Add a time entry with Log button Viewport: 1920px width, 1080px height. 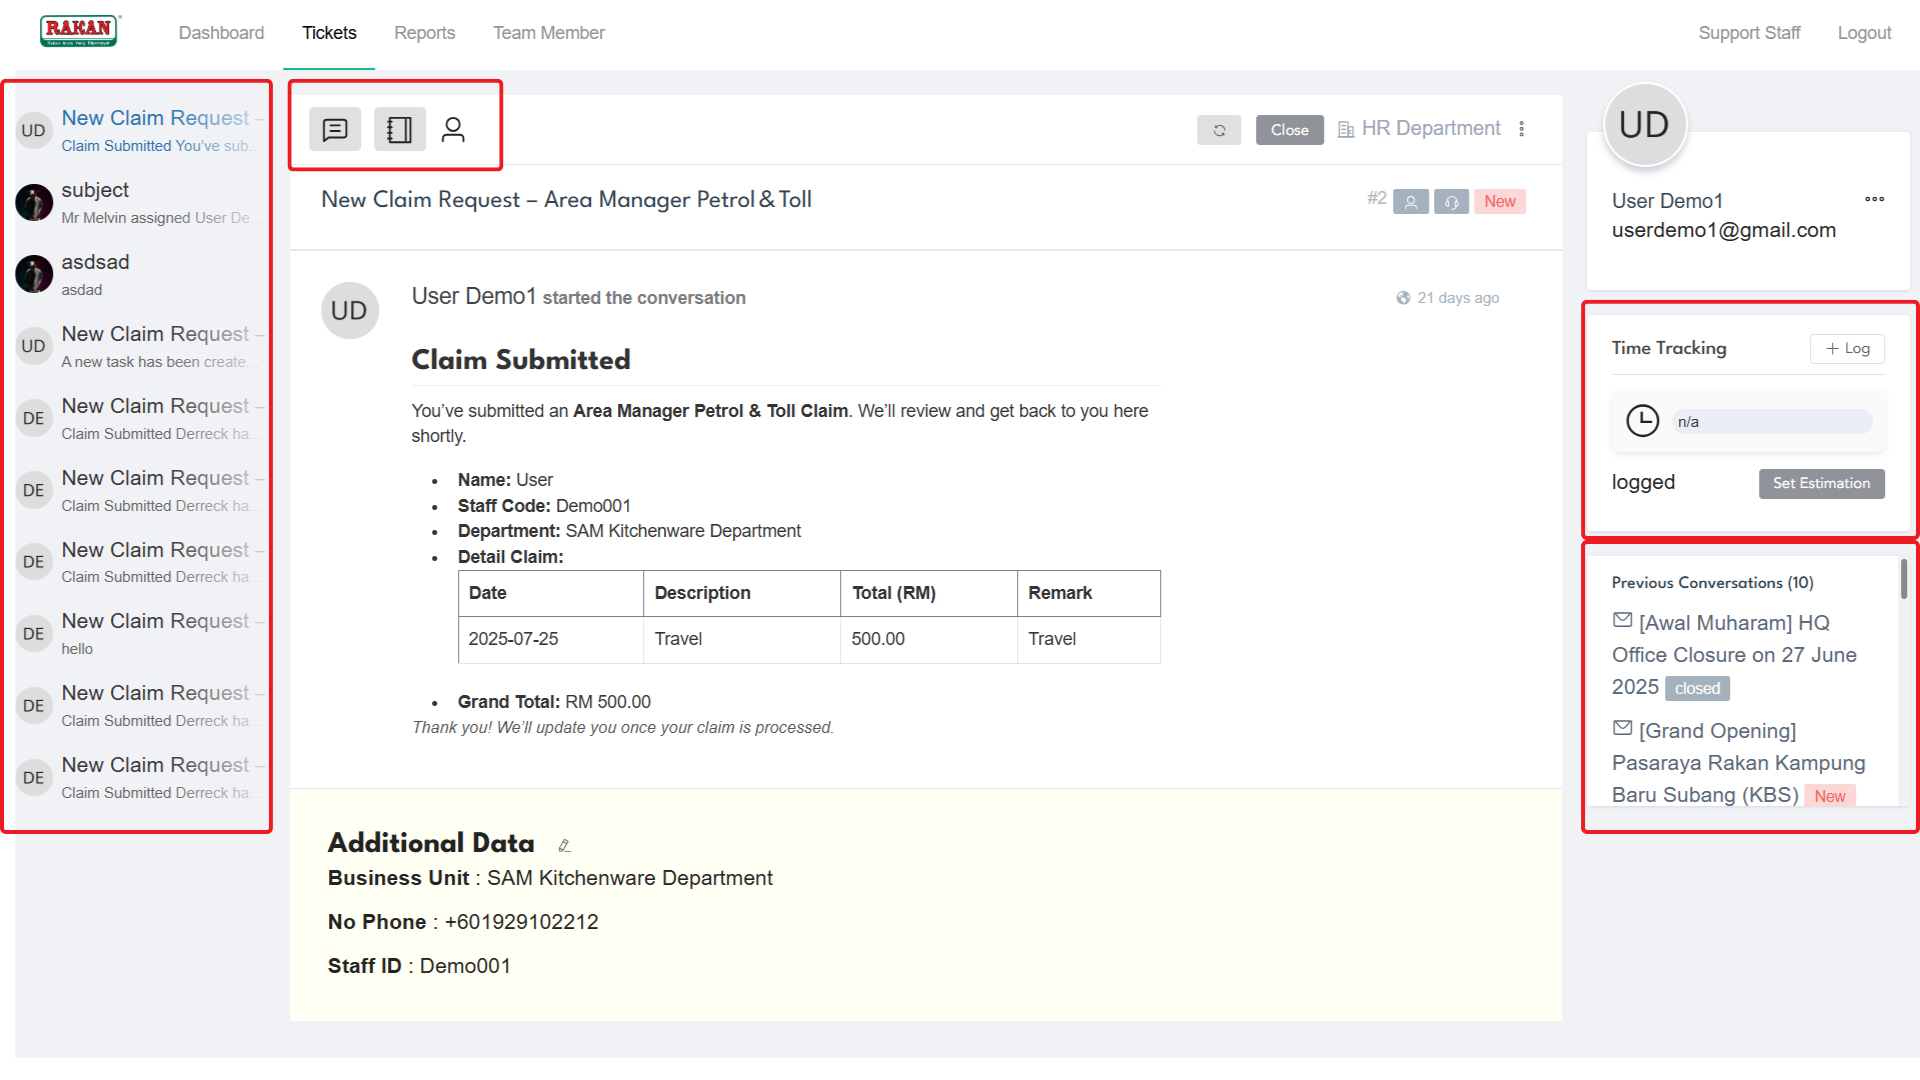pos(1847,348)
